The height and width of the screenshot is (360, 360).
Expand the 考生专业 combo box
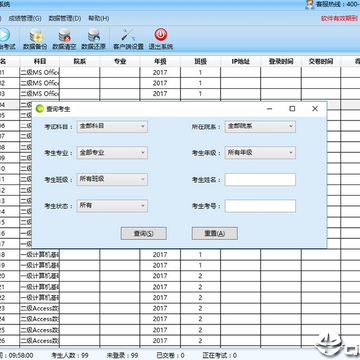112,153
